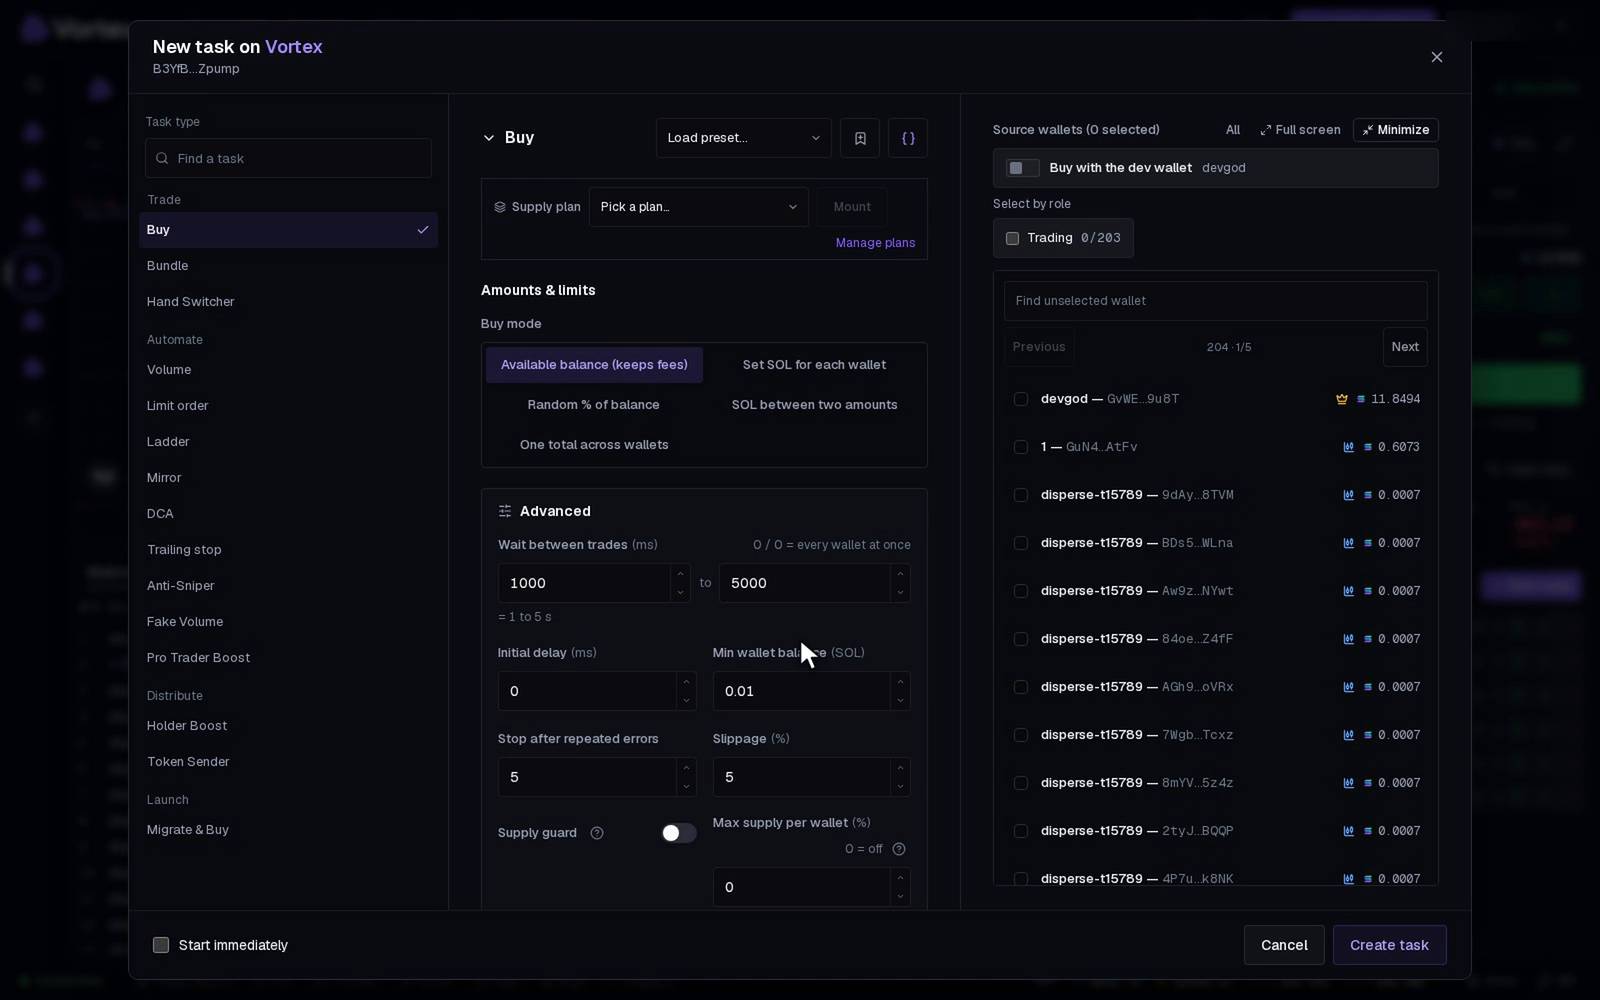Open the JSON braces editor icon

908,138
